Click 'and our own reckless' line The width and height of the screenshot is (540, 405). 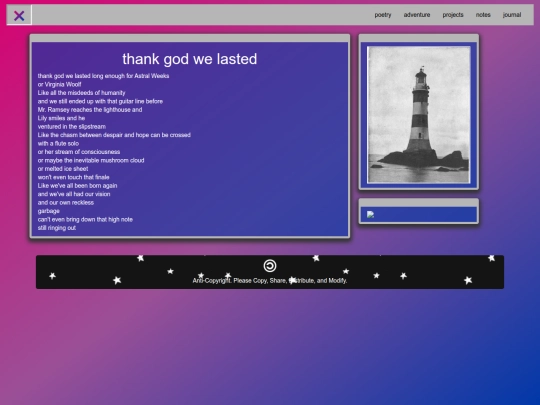click(x=66, y=202)
